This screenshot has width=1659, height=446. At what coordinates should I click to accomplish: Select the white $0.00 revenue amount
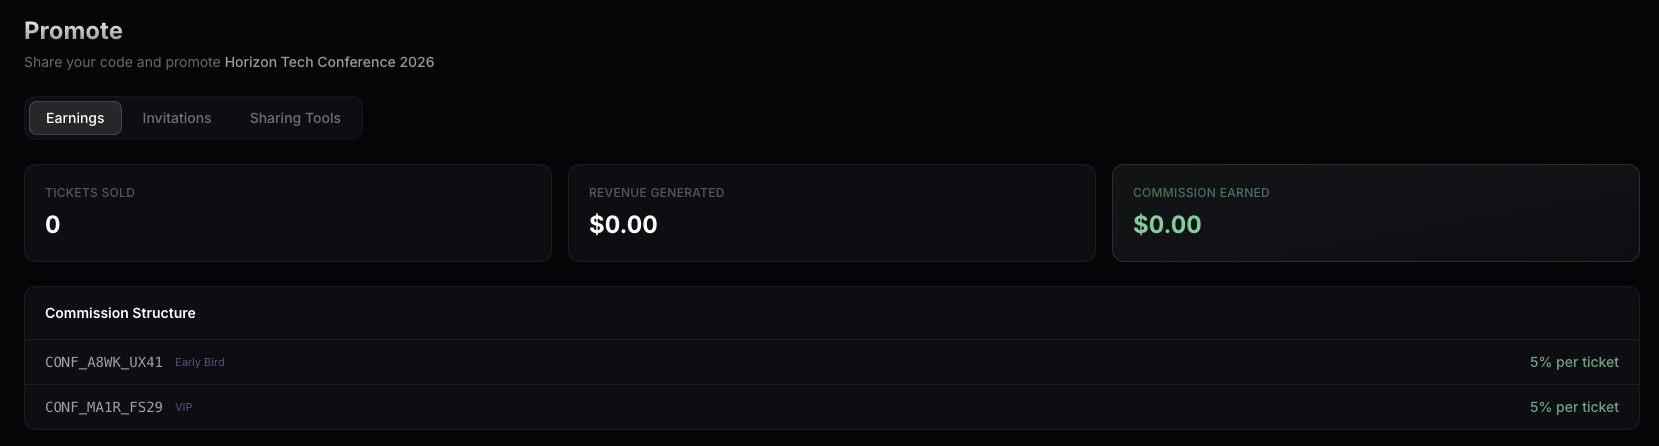[x=623, y=225]
